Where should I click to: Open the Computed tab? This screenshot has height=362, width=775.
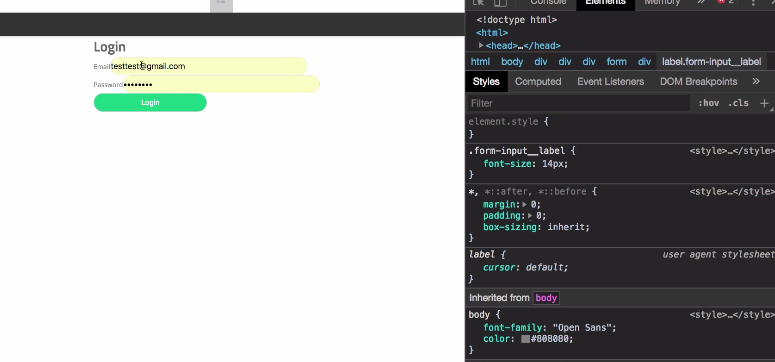538,82
